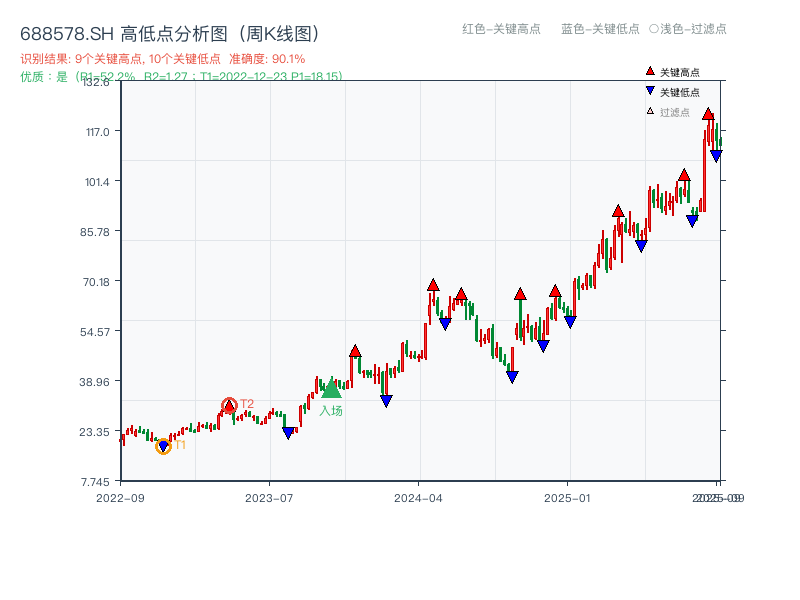Select red high triangle at the 101.4 level
This screenshot has width=800, height=600.
pyautogui.click(x=684, y=175)
